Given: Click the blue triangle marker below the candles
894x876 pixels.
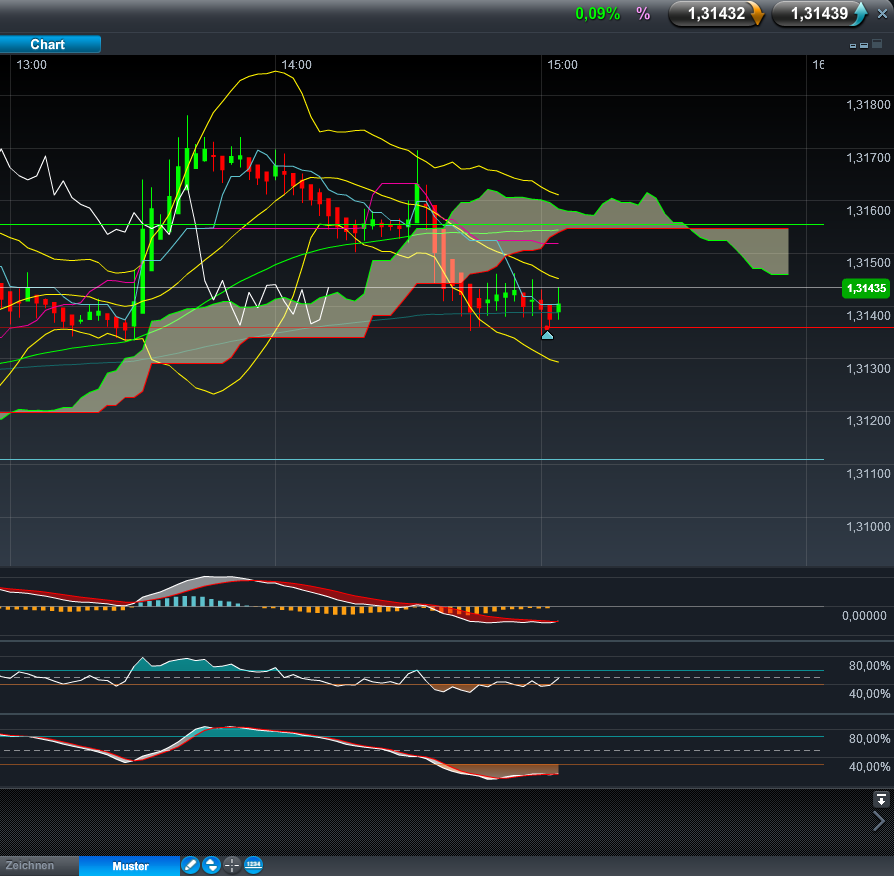Looking at the screenshot, I should (547, 335).
